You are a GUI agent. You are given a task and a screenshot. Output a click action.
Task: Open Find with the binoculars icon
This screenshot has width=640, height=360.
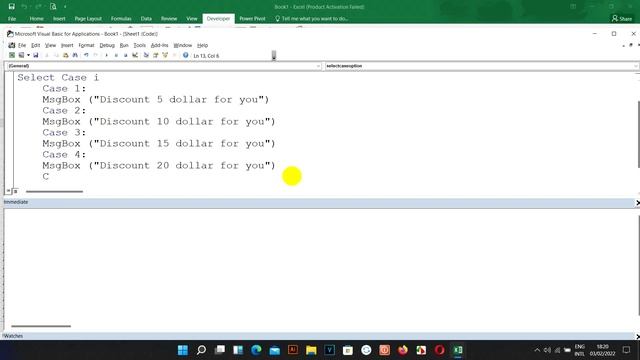point(75,55)
